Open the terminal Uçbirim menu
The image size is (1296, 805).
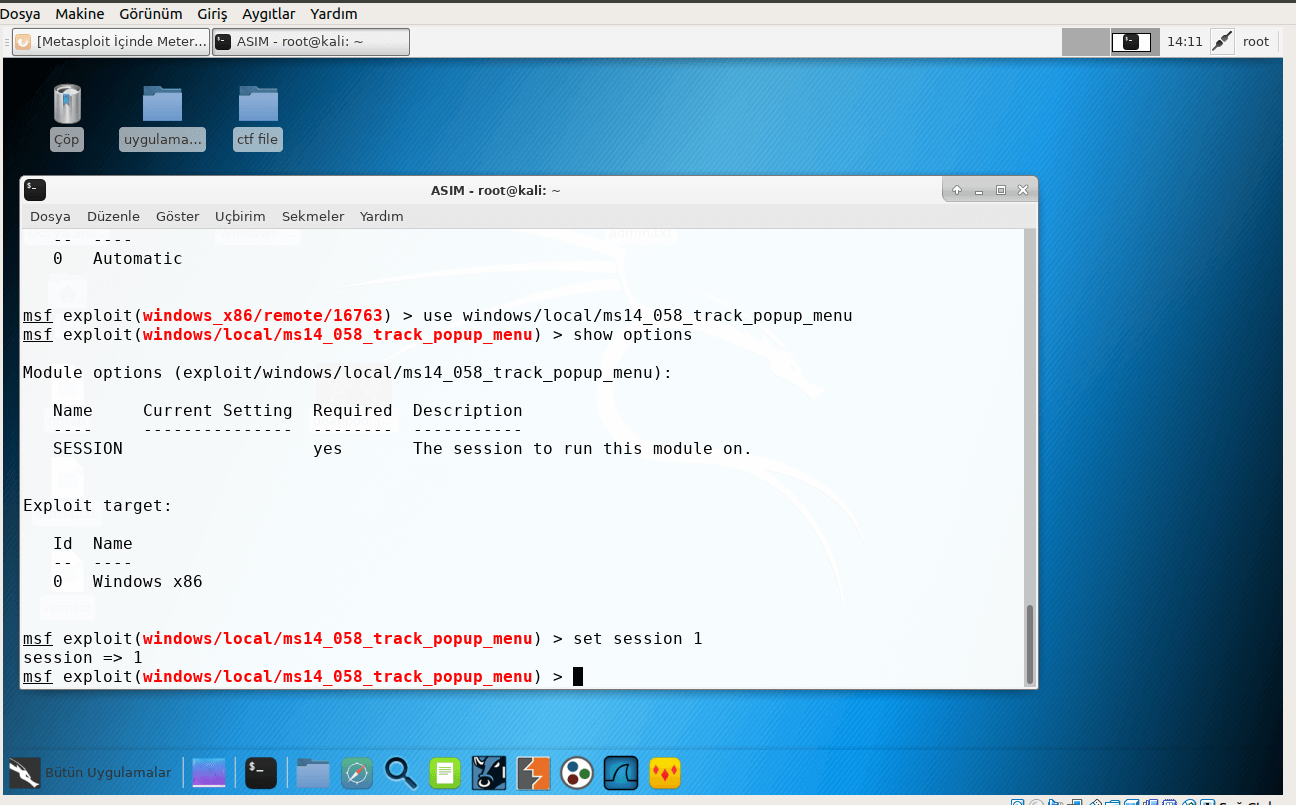(240, 216)
